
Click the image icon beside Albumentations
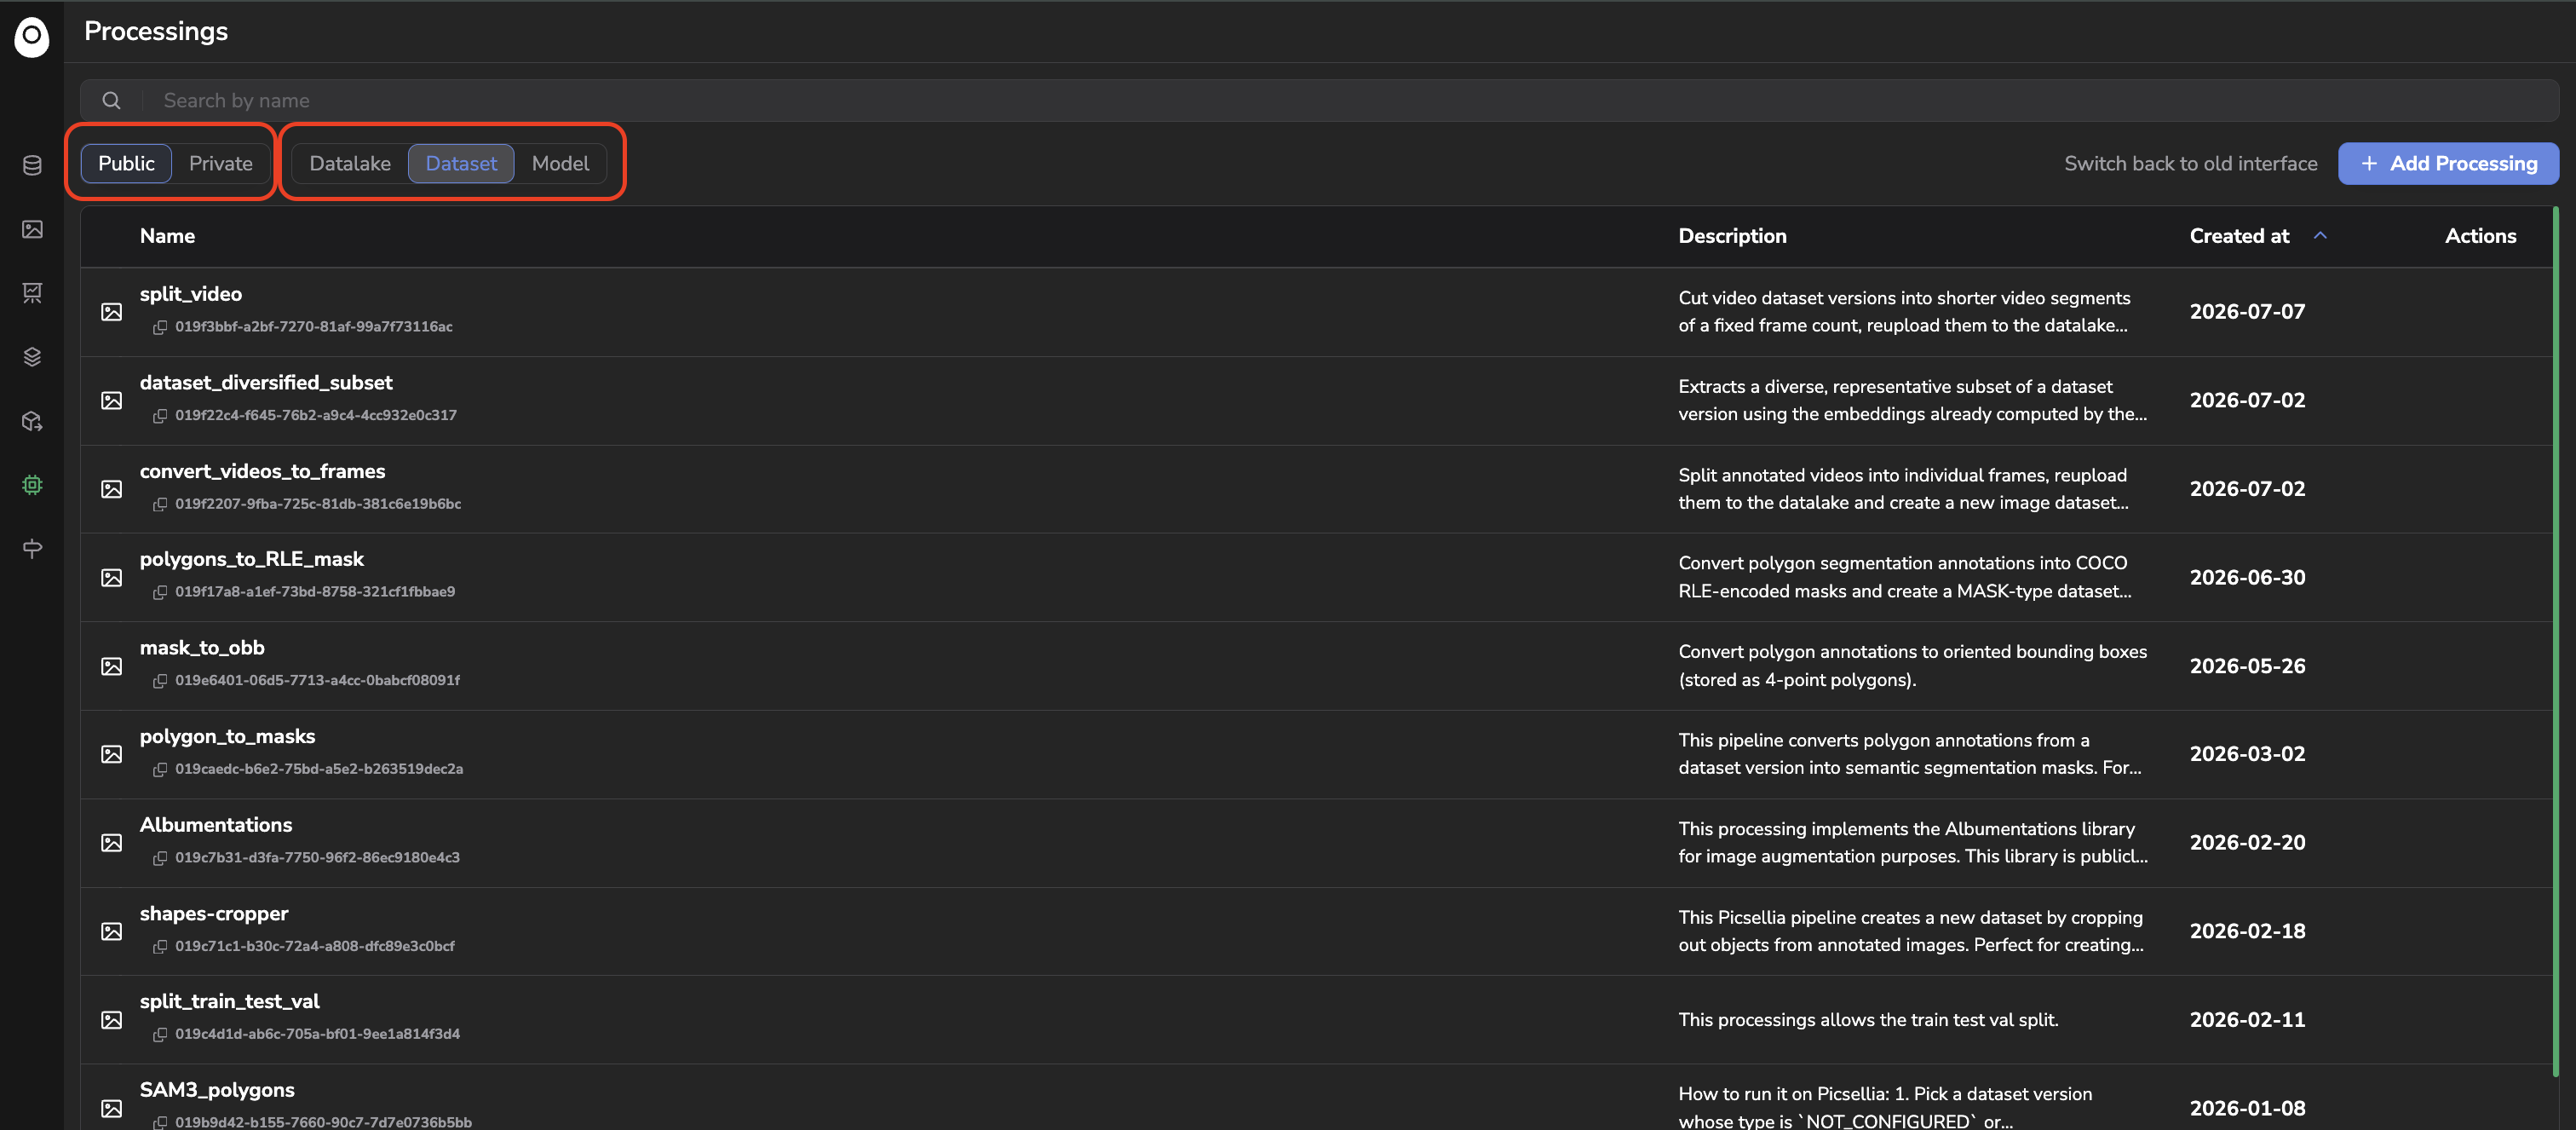coord(112,843)
